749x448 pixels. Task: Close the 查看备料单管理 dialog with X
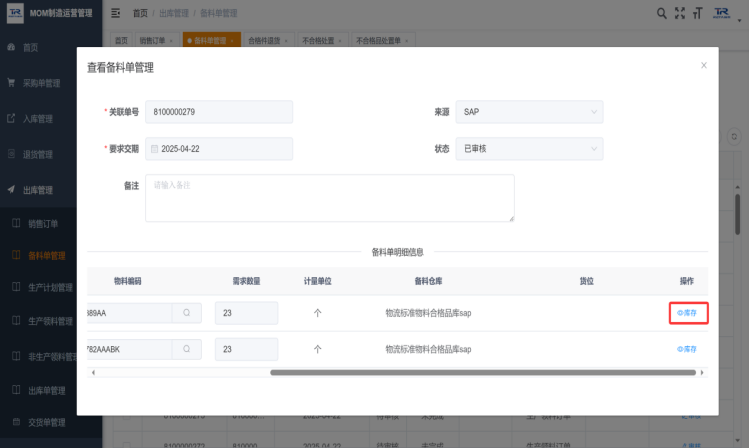(704, 65)
